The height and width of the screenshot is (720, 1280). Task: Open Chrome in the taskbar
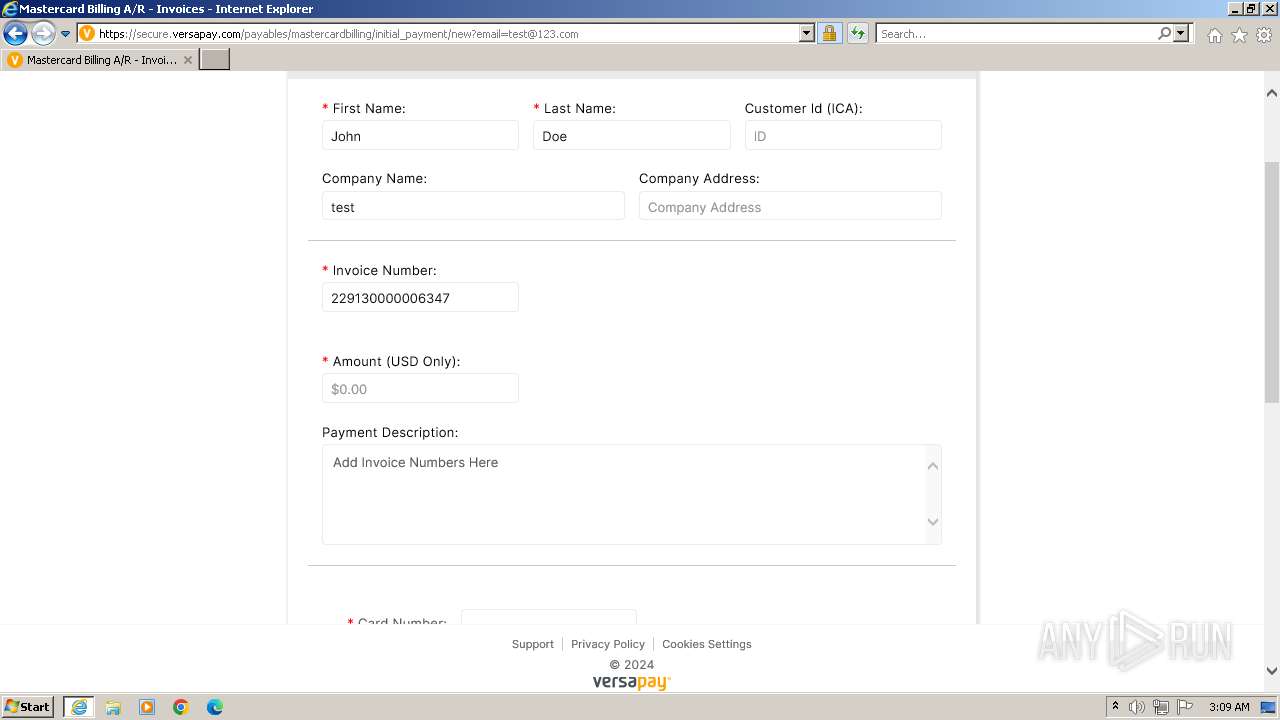pyautogui.click(x=181, y=707)
